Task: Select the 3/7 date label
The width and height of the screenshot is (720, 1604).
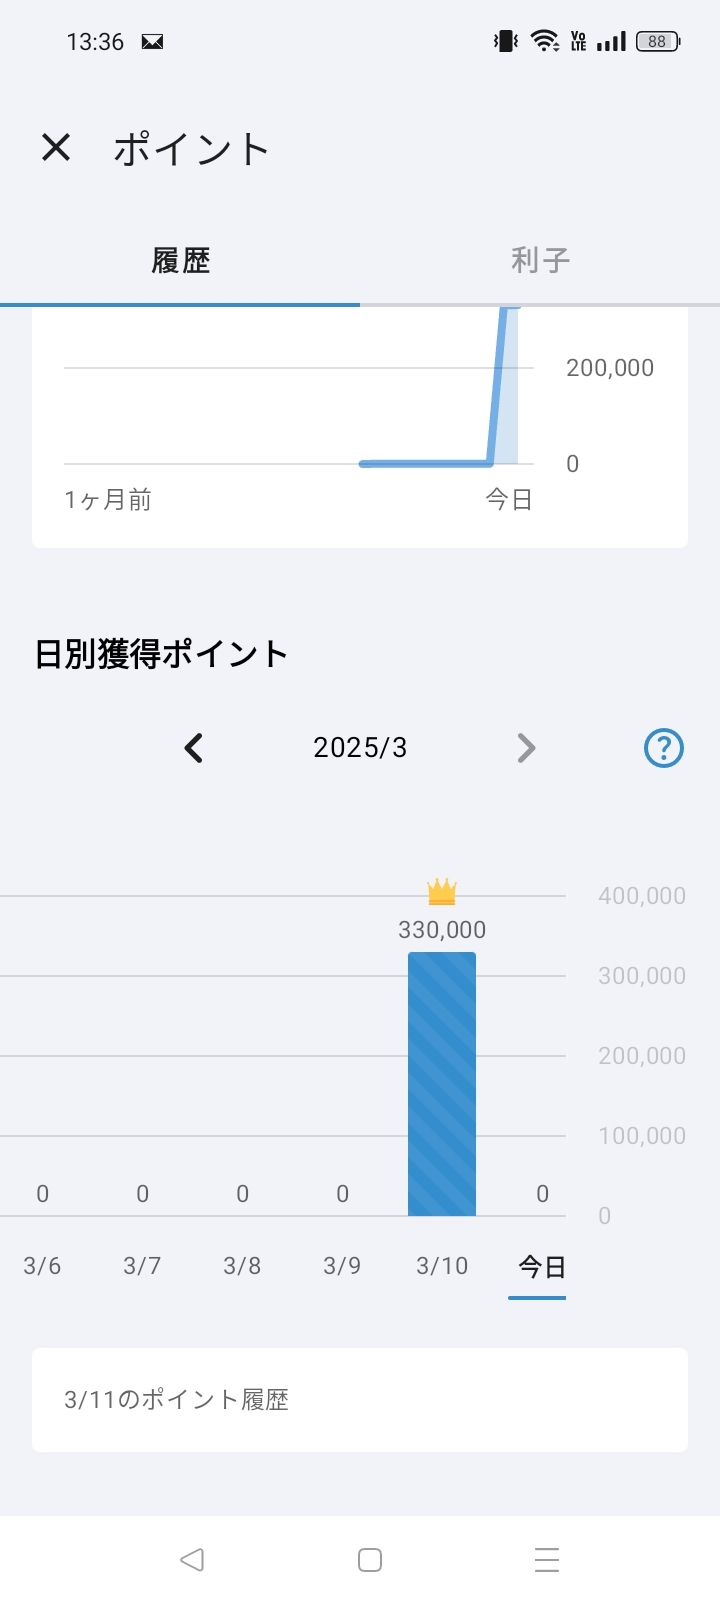Action: (142, 1266)
